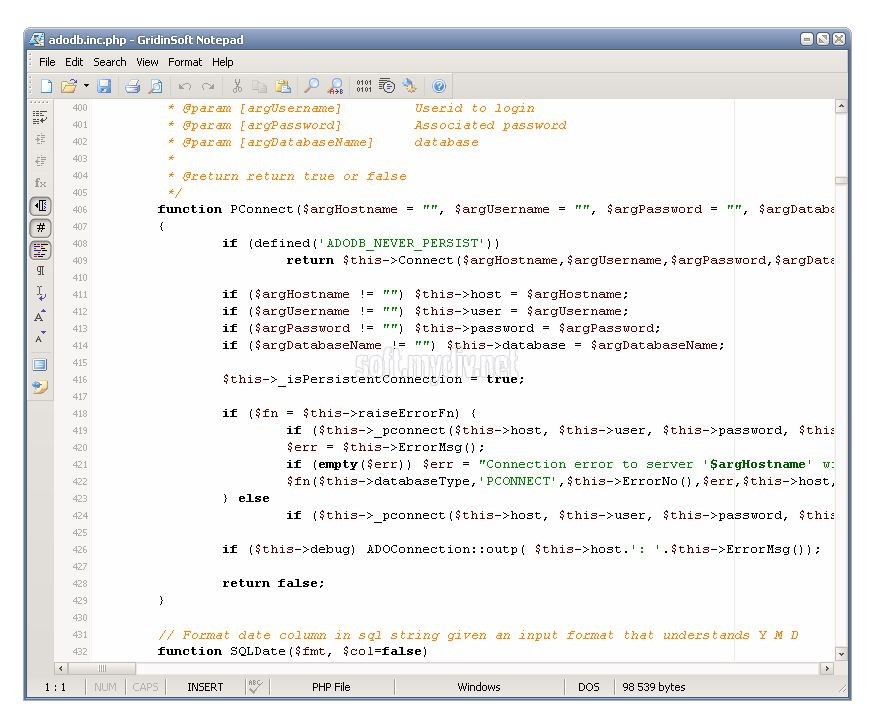Viewport: 876px width, 728px height.
Task: Click the Print icon
Action: click(132, 86)
